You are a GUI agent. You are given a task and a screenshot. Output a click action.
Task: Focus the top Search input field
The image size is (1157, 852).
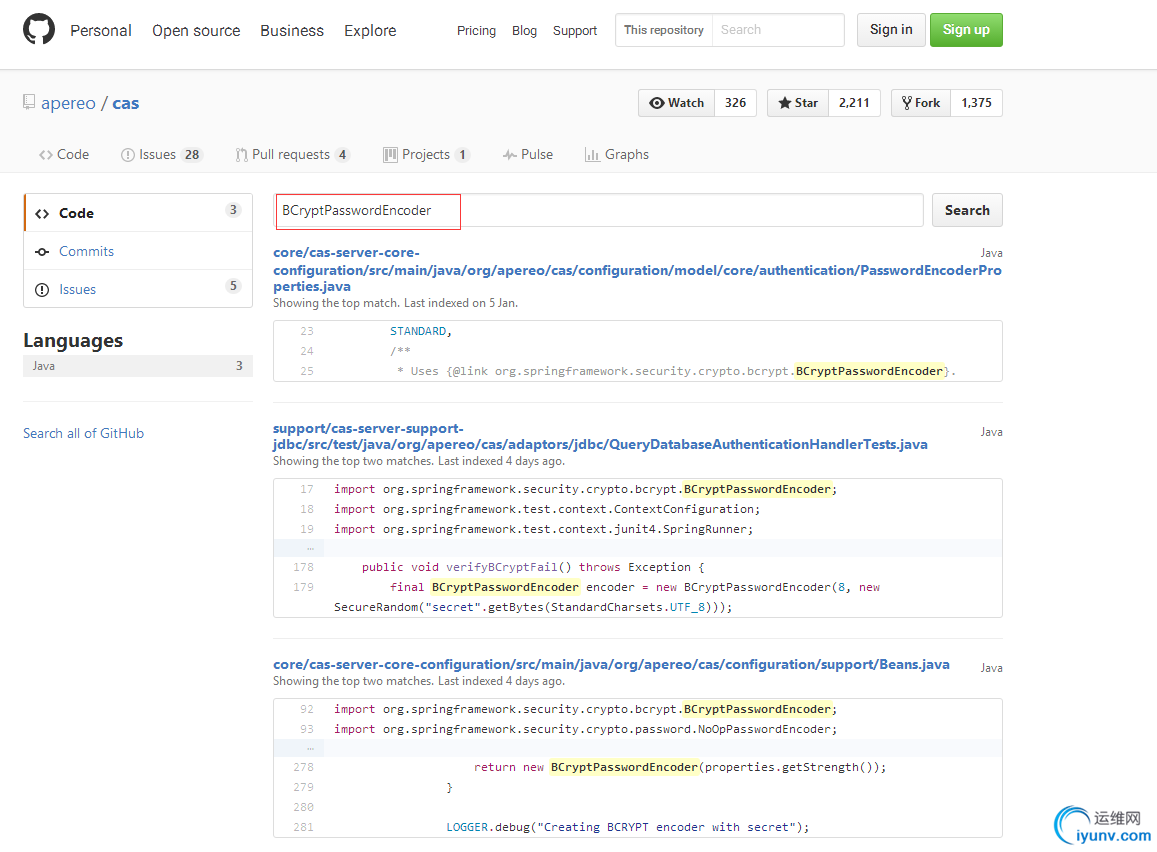[778, 30]
